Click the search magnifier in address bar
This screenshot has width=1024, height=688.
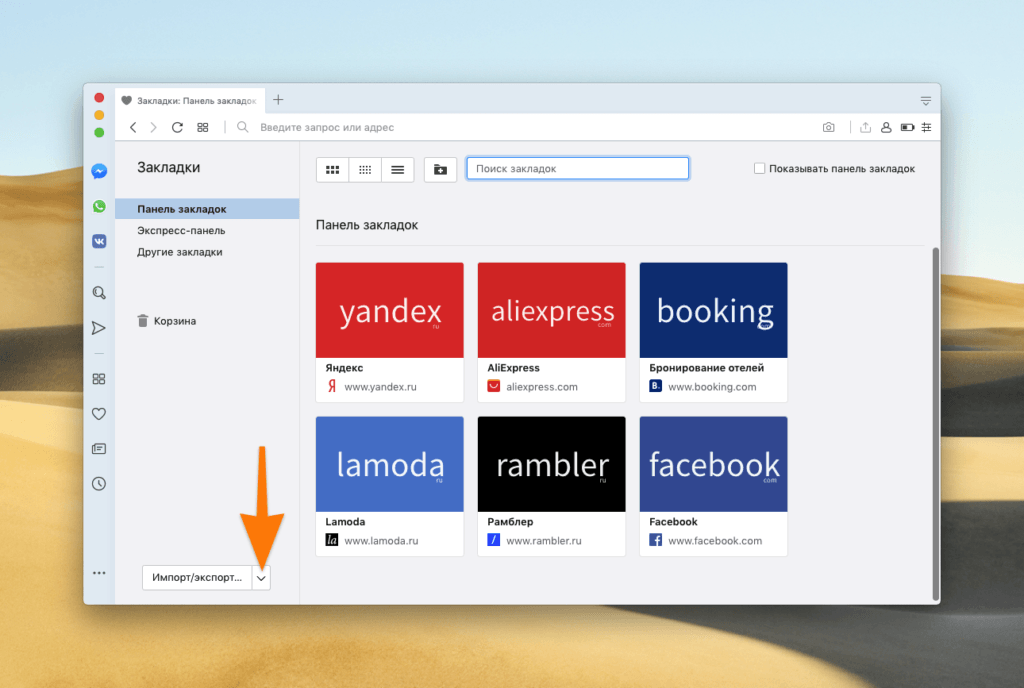(x=243, y=127)
